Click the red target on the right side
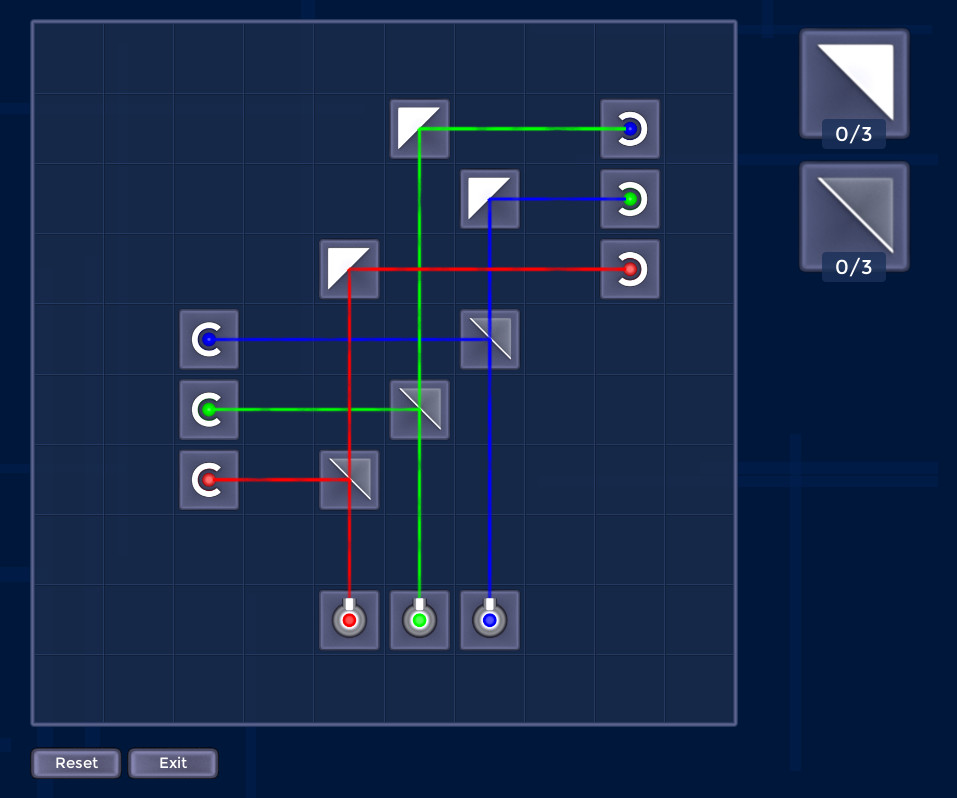 (x=630, y=269)
